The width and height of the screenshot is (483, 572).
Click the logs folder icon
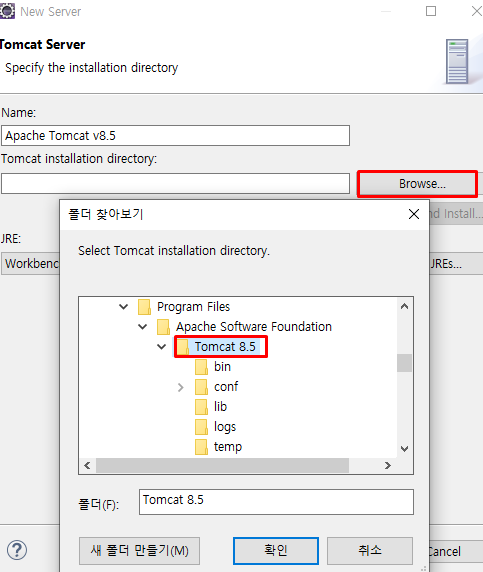point(201,427)
